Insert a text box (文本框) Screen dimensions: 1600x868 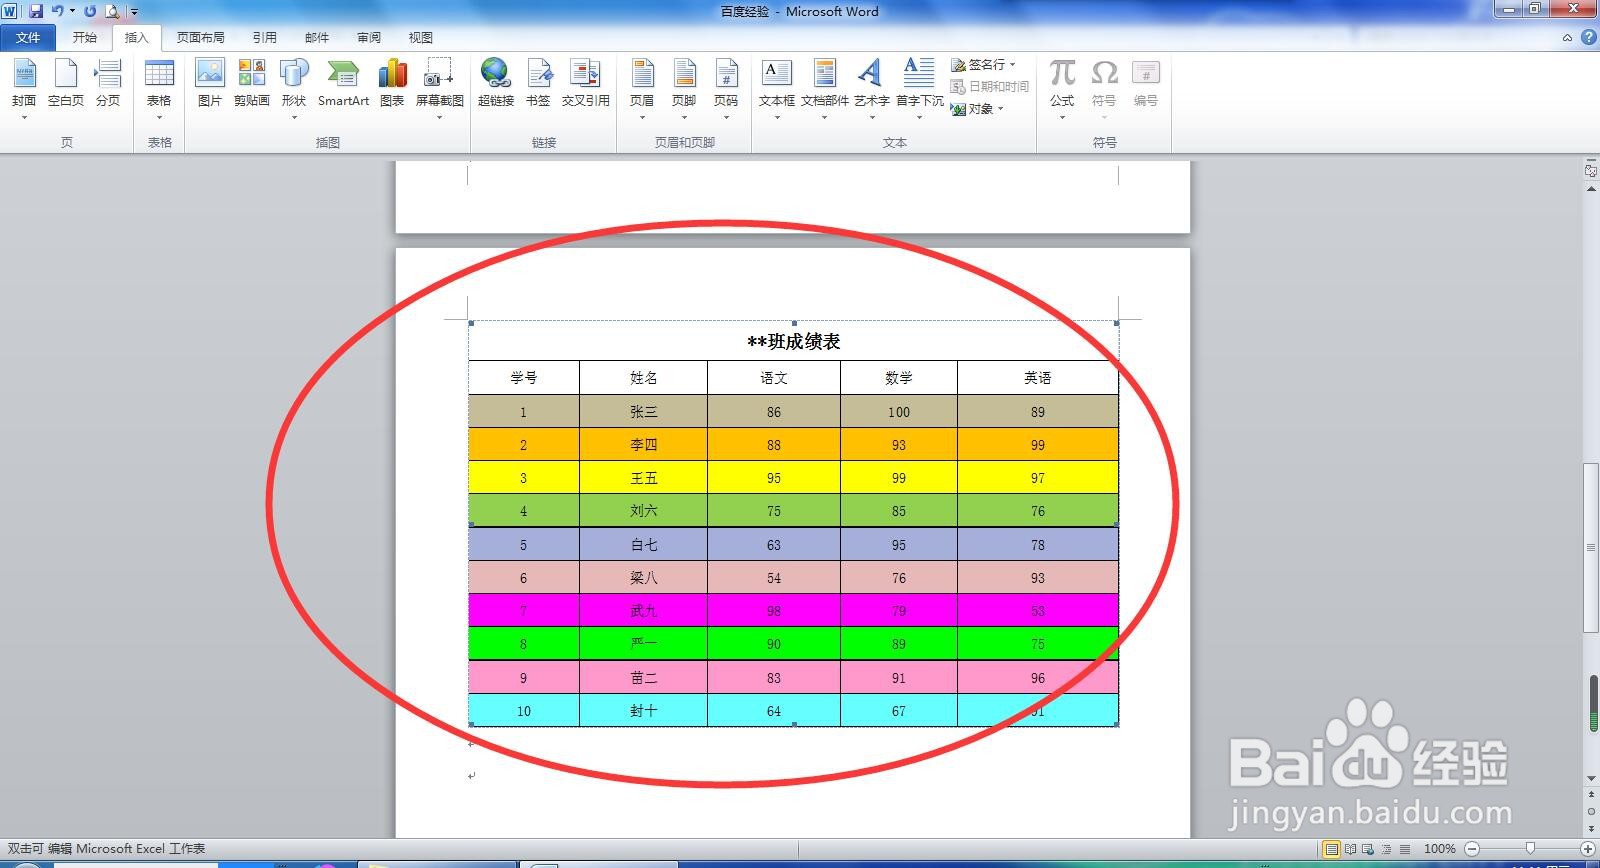tap(777, 88)
